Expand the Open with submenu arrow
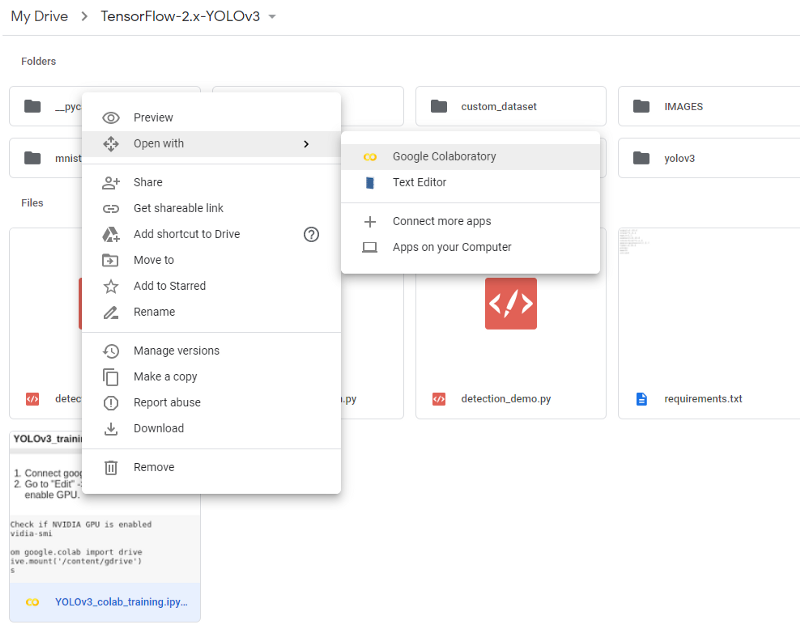The height and width of the screenshot is (624, 800). point(306,144)
